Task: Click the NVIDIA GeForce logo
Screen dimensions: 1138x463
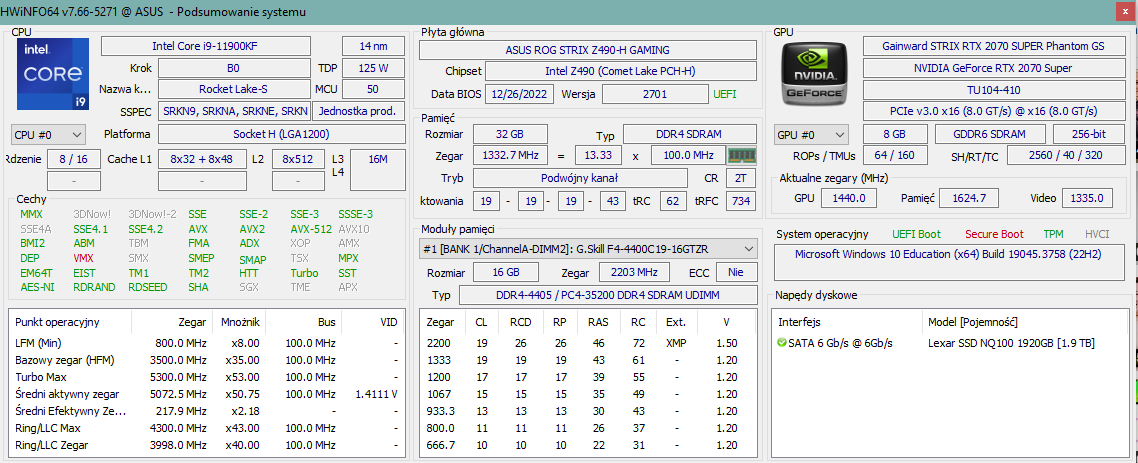Action: (812, 73)
